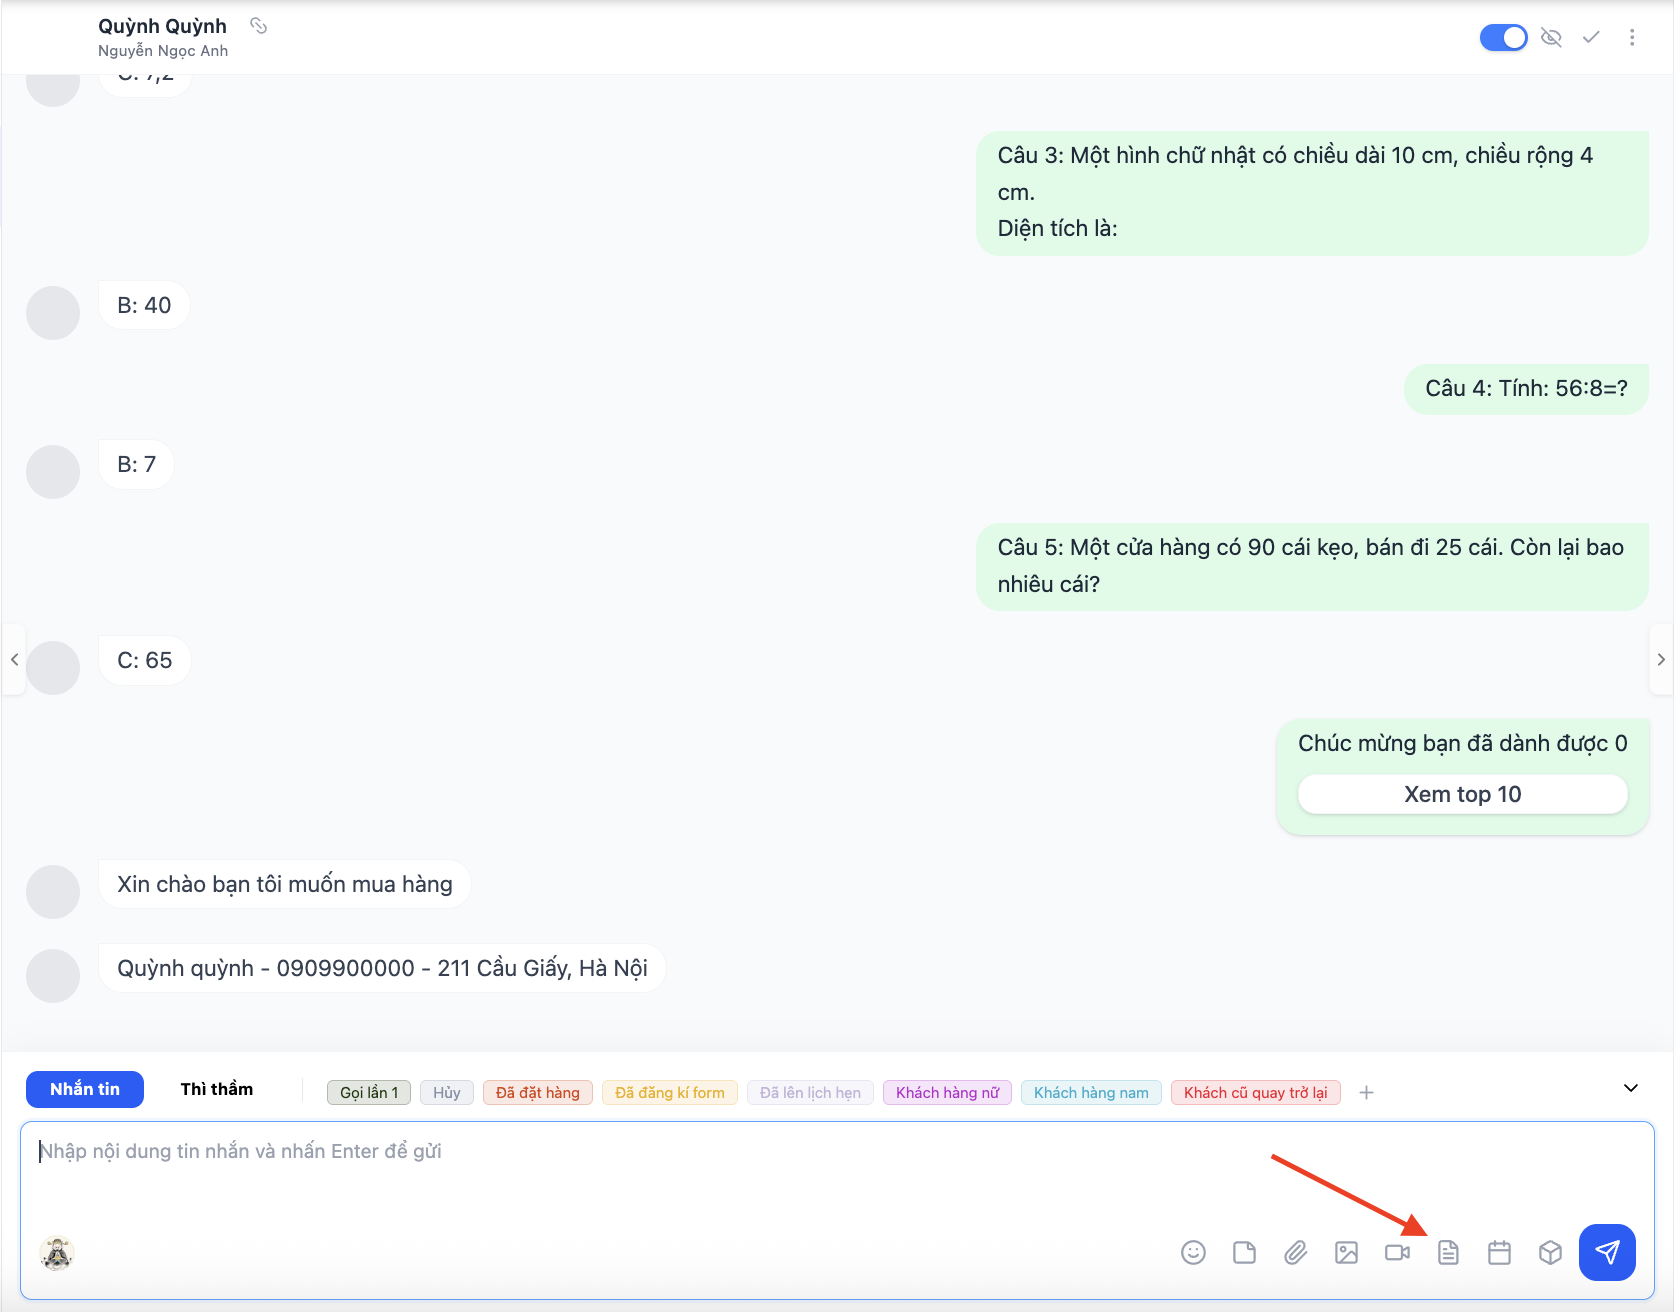The width and height of the screenshot is (1674, 1312).
Task: Click the video camera icon
Action: click(x=1397, y=1252)
